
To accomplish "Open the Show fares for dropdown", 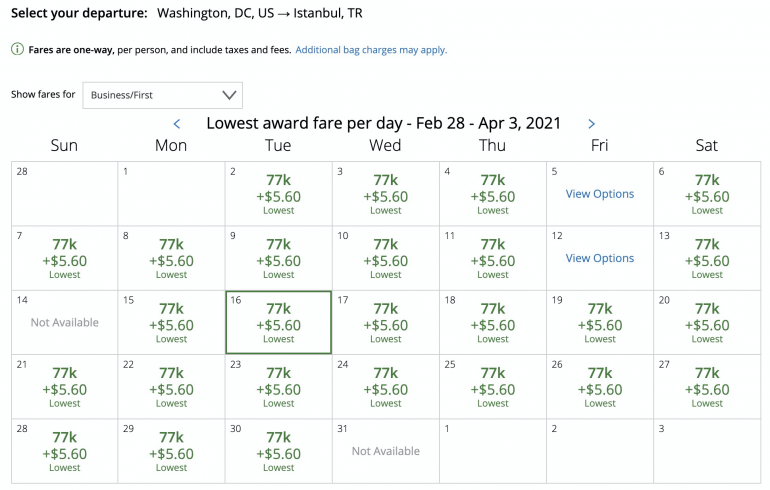I will [x=163, y=95].
